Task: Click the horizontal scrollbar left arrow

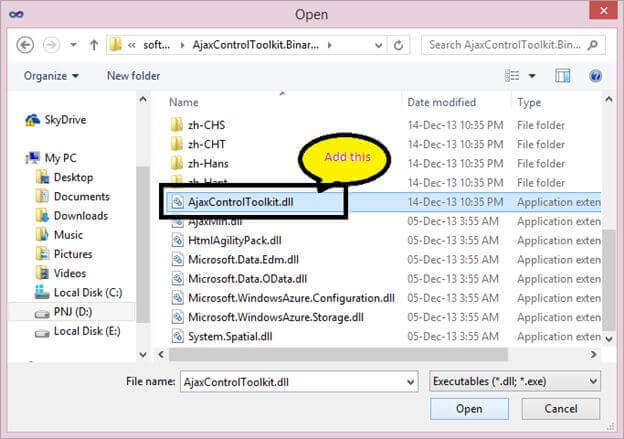Action: click(161, 354)
